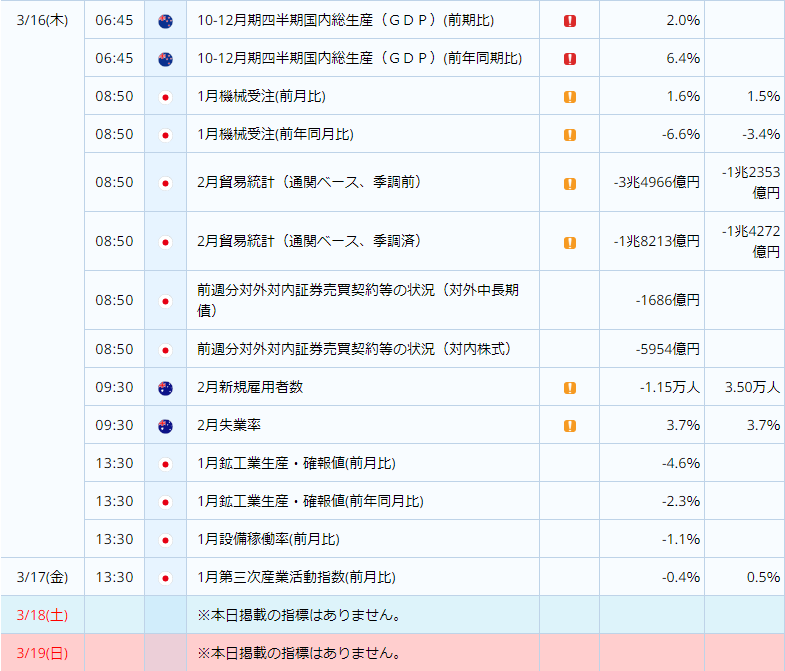Click 2月貿易統計（通関ベース、季調前） indicator name
Screen dimensions: 785x671
[x=309, y=182]
